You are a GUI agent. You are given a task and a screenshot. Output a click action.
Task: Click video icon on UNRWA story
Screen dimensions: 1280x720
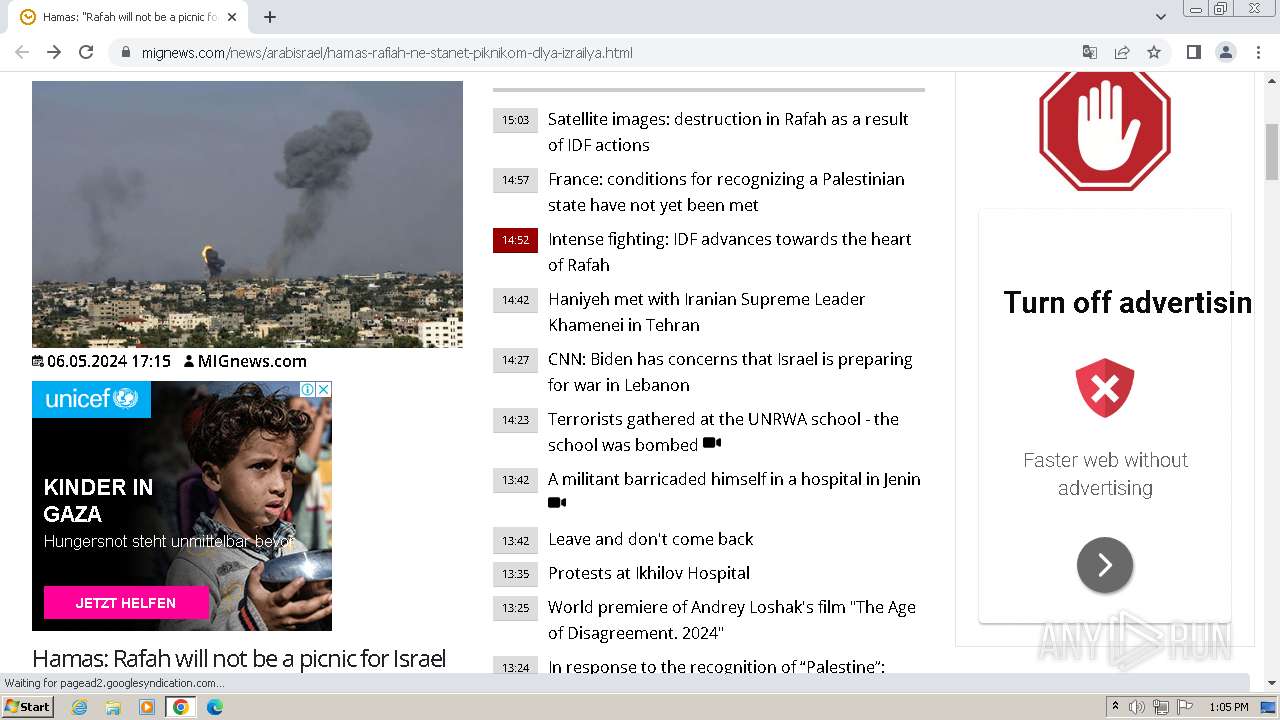click(x=712, y=443)
